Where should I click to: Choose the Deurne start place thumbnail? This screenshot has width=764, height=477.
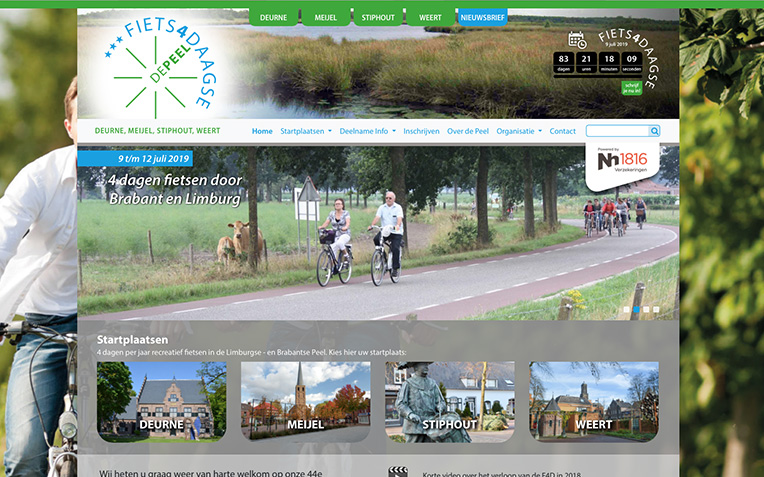(x=161, y=401)
